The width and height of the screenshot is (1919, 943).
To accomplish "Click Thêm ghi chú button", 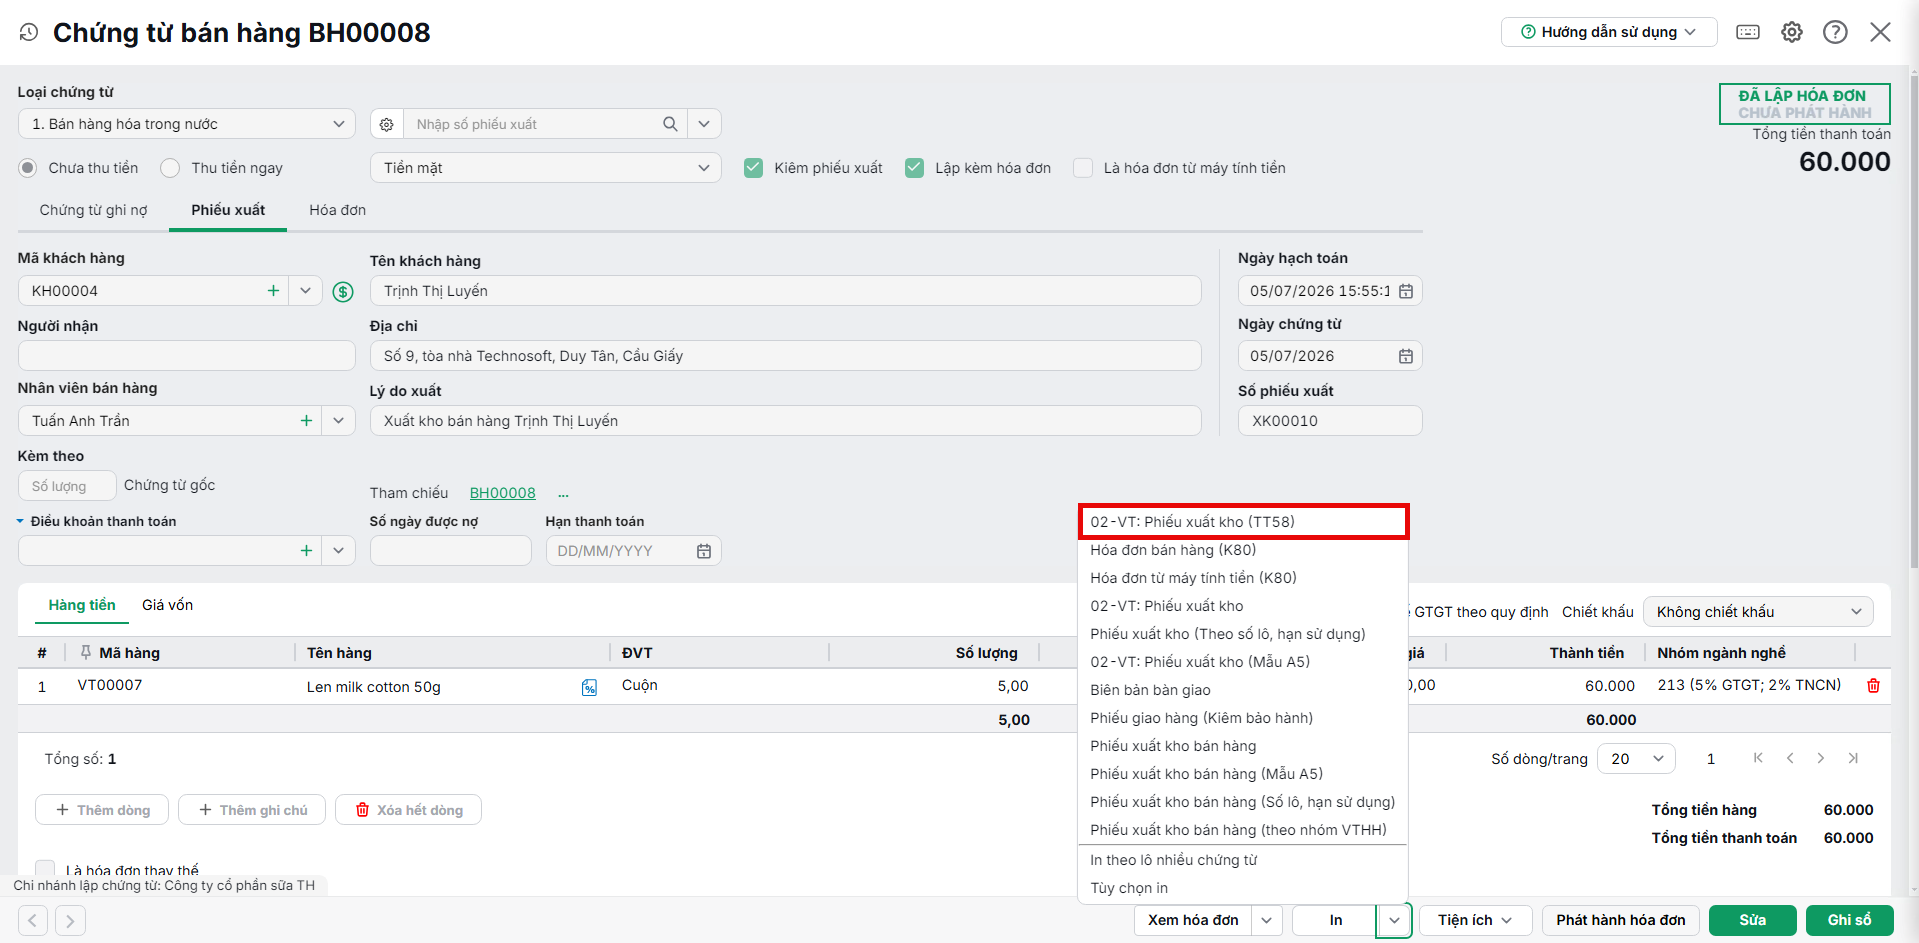I will click(x=252, y=810).
